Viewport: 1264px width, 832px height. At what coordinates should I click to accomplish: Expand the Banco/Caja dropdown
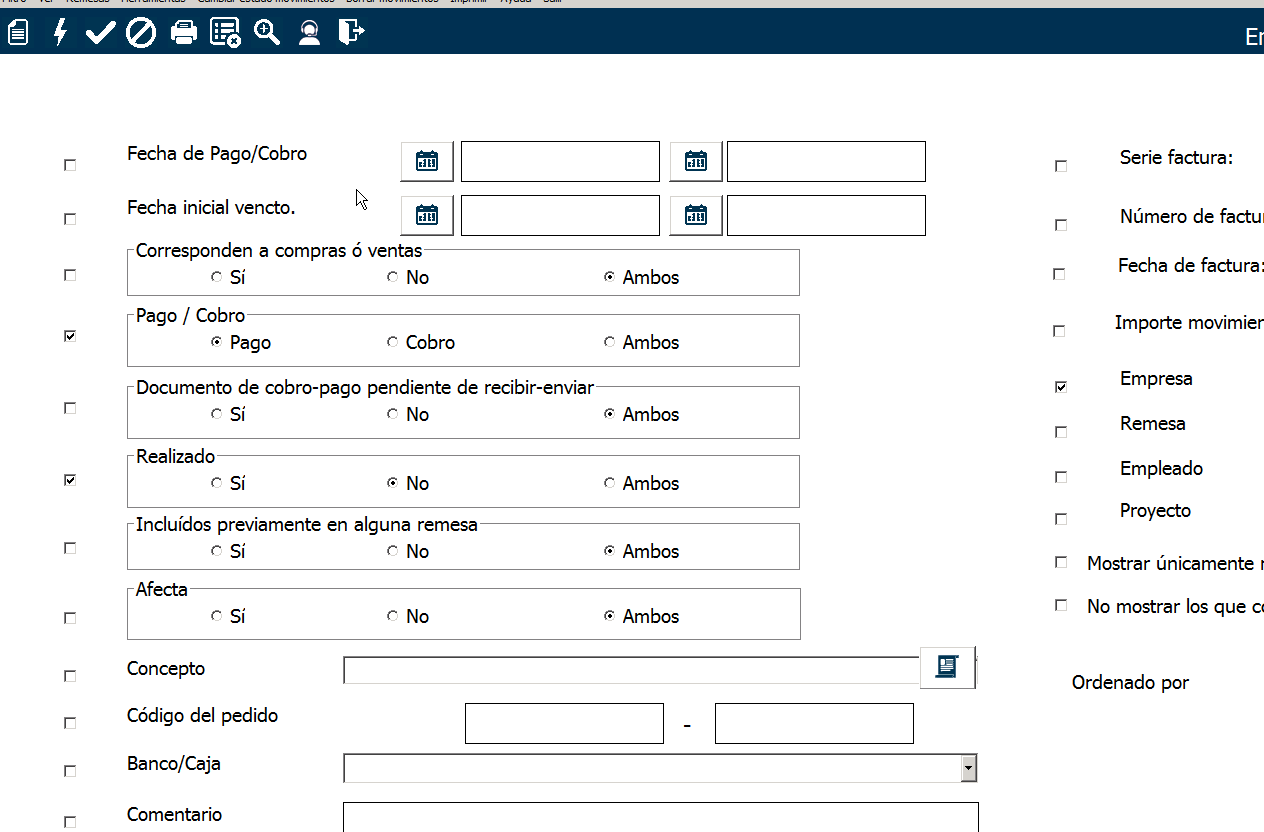point(968,768)
